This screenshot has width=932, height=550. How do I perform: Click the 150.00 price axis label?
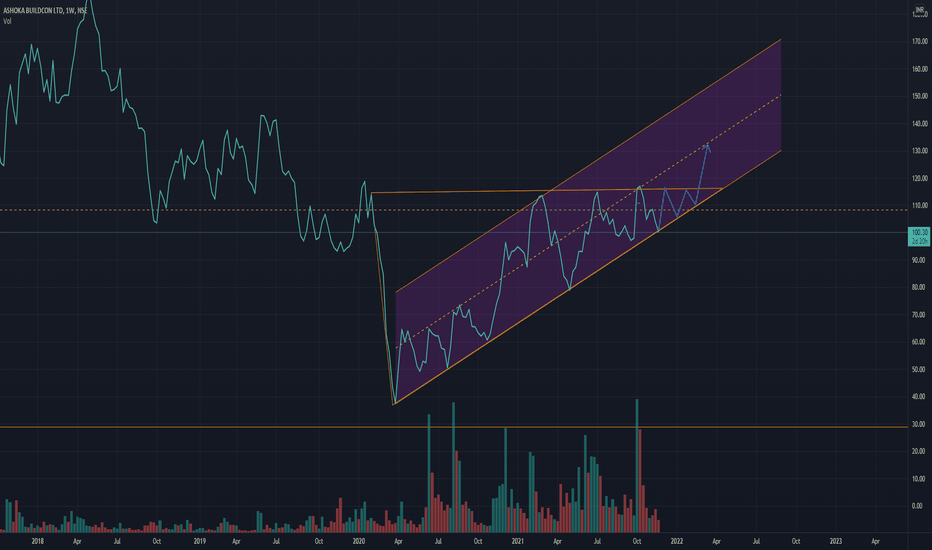[920, 96]
